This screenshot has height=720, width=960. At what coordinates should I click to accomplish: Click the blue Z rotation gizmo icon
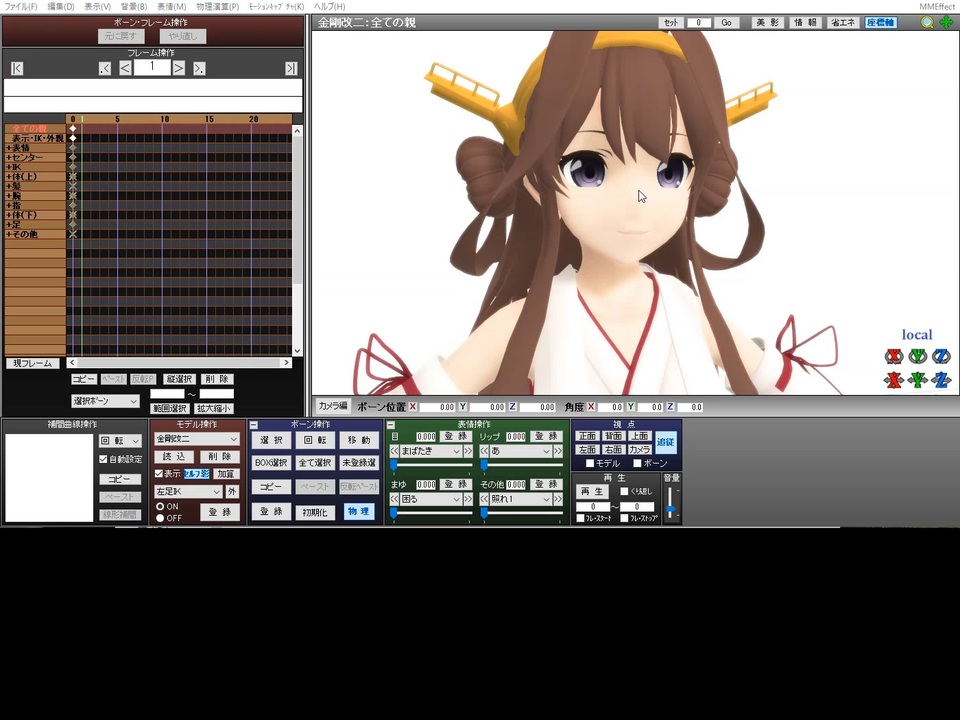tap(941, 356)
